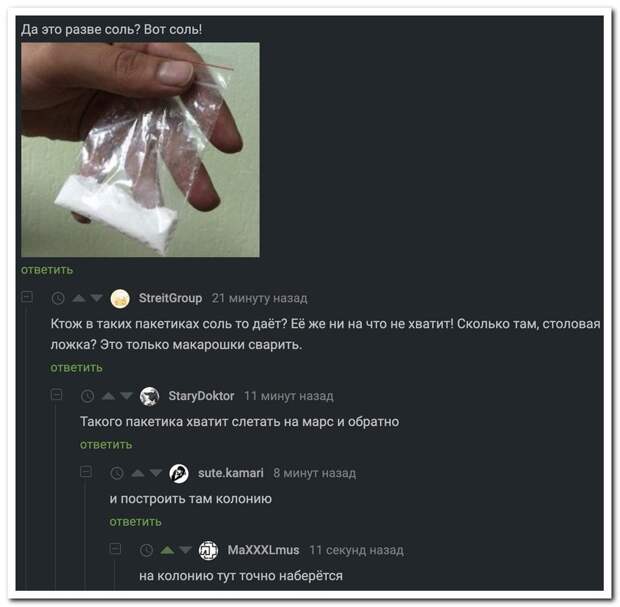Open the StreitGroup user profile
The image size is (620, 607).
click(170, 298)
